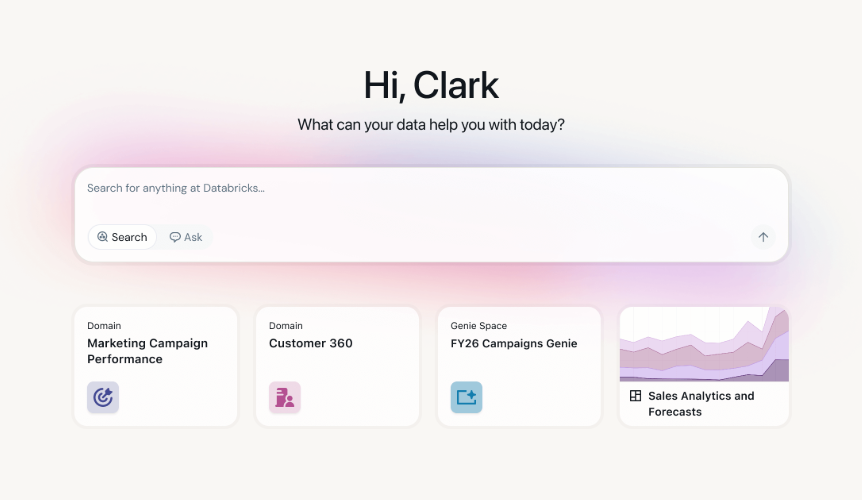The width and height of the screenshot is (862, 500).
Task: Click the Ask chat bubble icon
Action: point(175,237)
